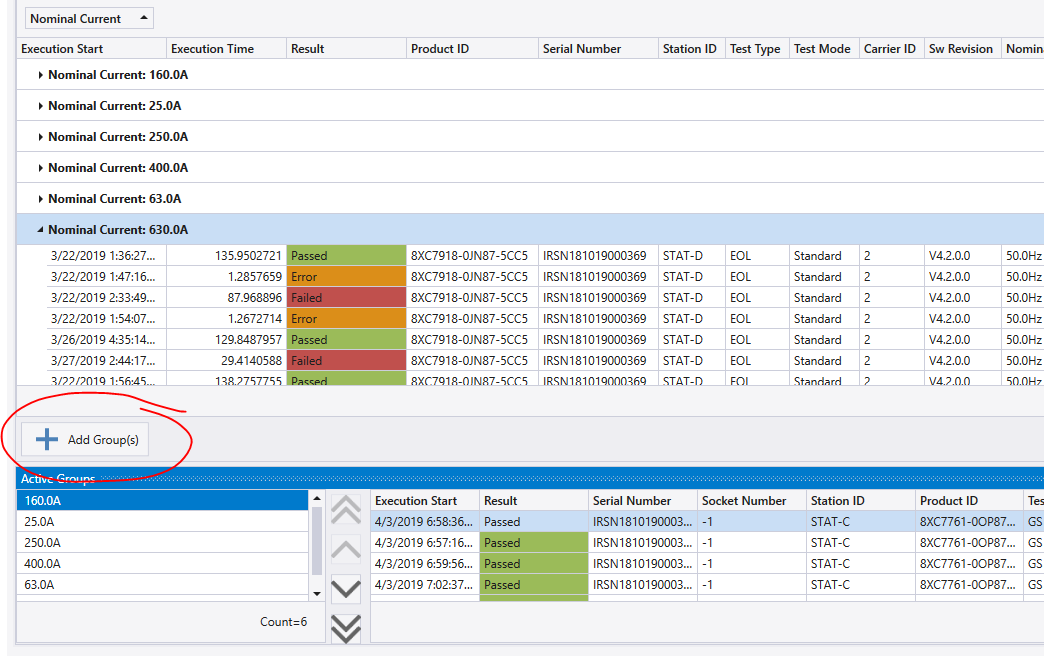Screen dimensions: 1044x656
Task: Click the move down single chevron icon
Action: [x=346, y=589]
